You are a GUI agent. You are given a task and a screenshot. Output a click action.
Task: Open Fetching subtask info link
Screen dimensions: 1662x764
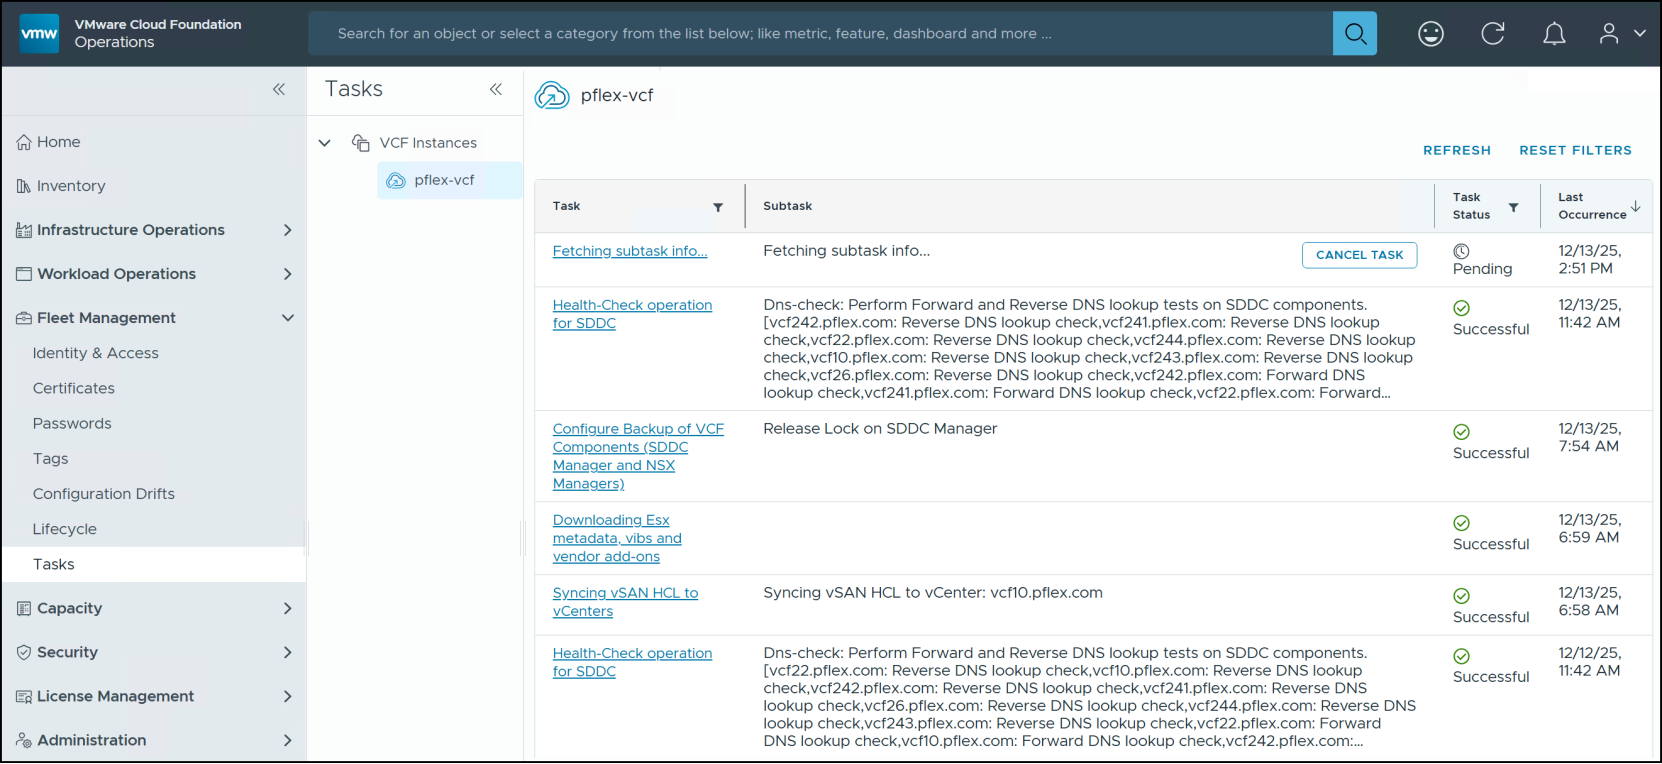pos(630,251)
